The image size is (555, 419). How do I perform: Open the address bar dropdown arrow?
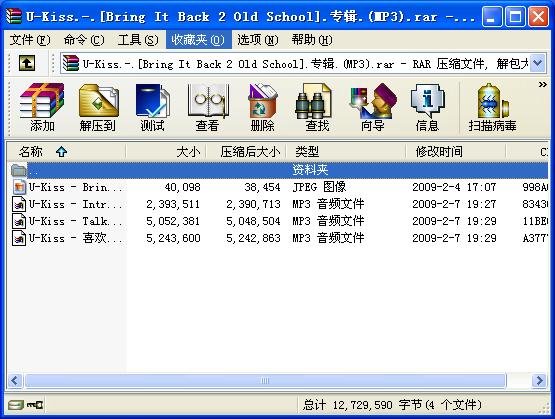[x=538, y=64]
